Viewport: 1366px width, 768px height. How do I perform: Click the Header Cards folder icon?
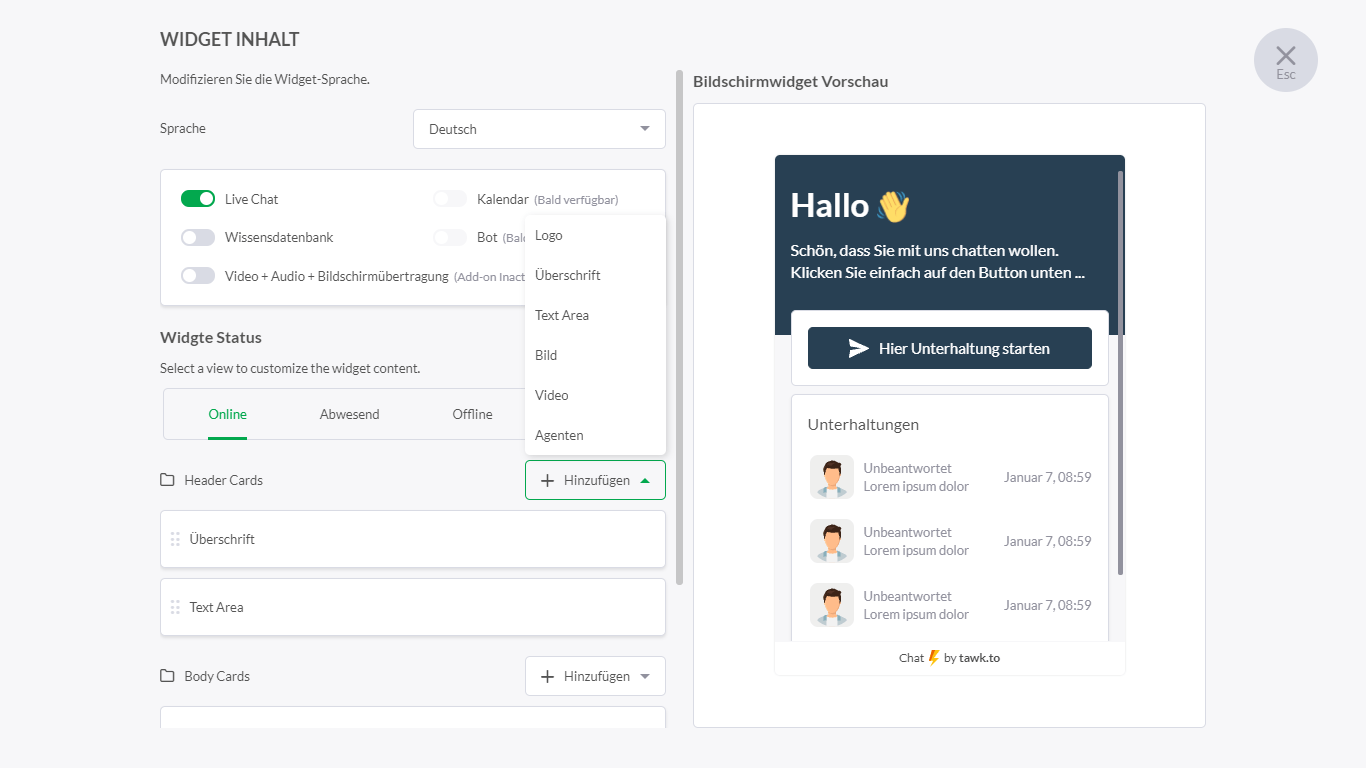pos(167,480)
